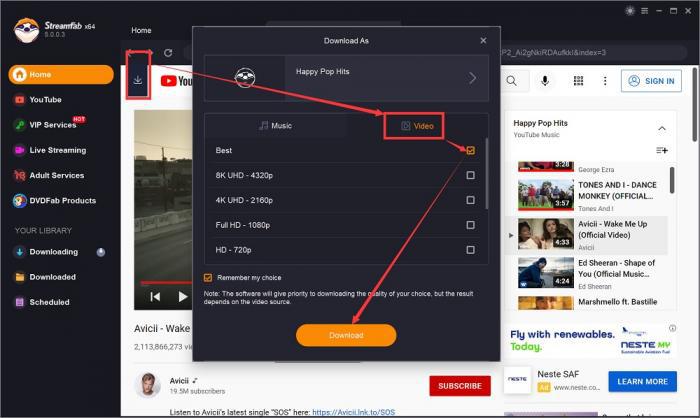Select the HD - 720p checkbox
The width and height of the screenshot is (700, 418).
point(471,250)
